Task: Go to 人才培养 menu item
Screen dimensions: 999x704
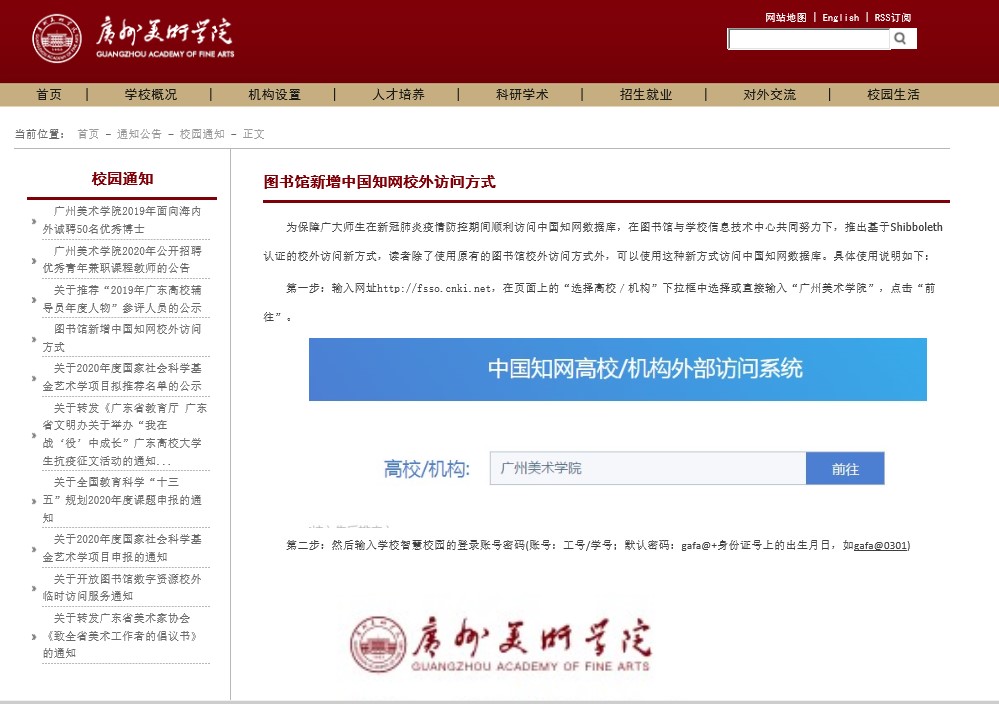Action: [x=398, y=95]
